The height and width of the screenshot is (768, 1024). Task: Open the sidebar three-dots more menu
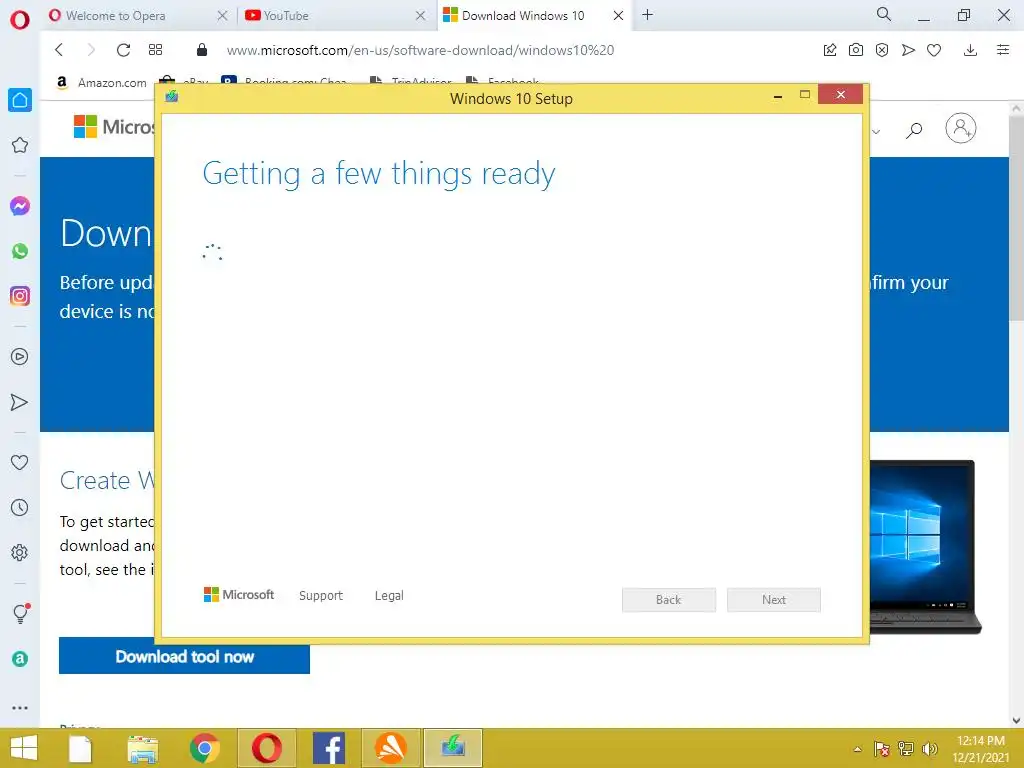(20, 708)
